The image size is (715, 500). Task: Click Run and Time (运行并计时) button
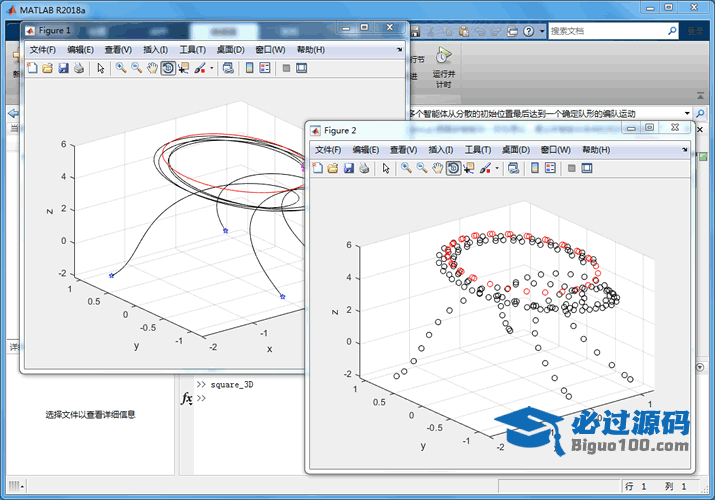coord(443,67)
